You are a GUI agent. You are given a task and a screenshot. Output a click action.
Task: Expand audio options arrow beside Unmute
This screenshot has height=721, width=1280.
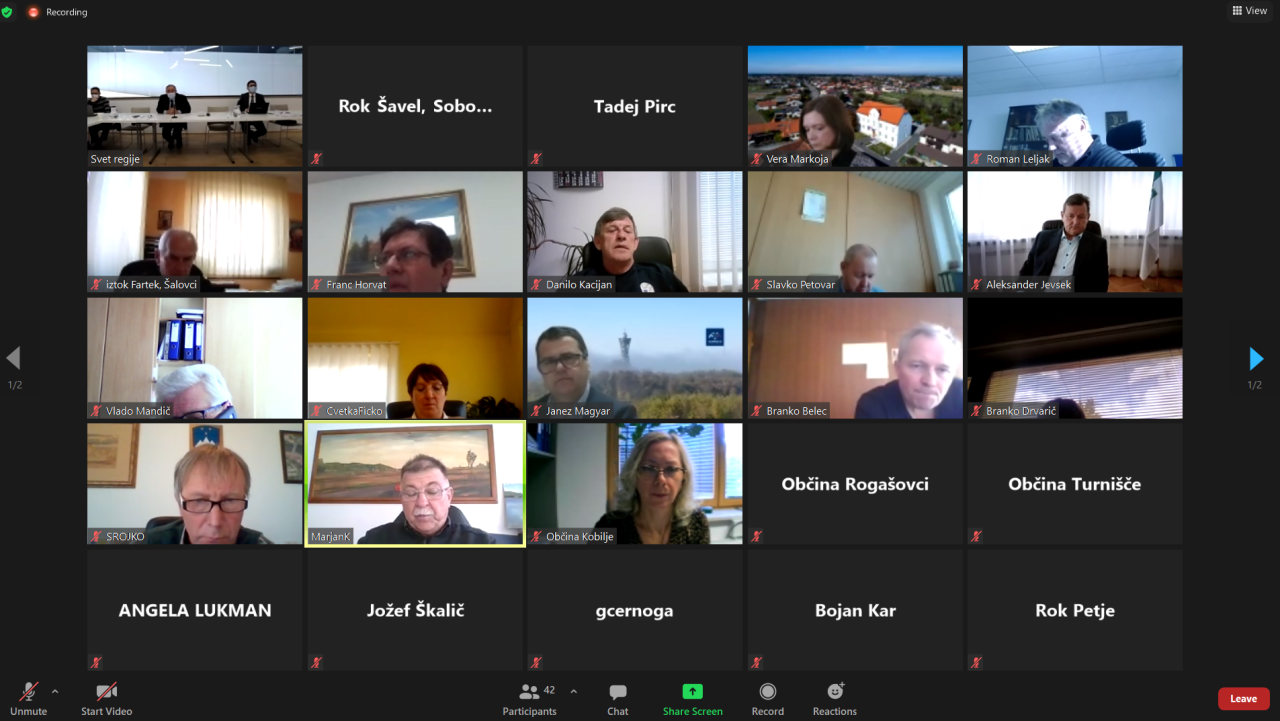tap(55, 691)
